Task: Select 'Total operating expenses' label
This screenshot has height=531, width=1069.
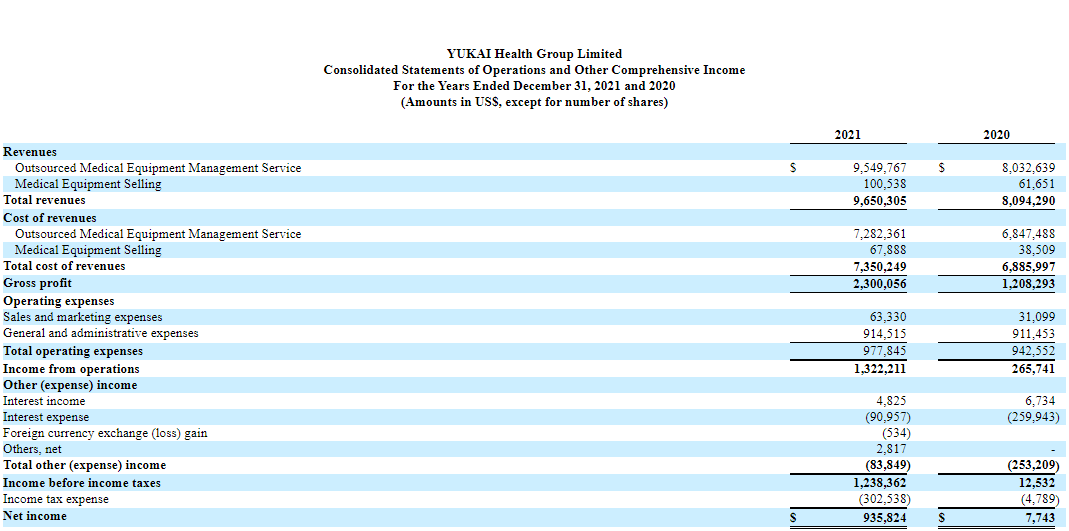Action: tap(73, 351)
